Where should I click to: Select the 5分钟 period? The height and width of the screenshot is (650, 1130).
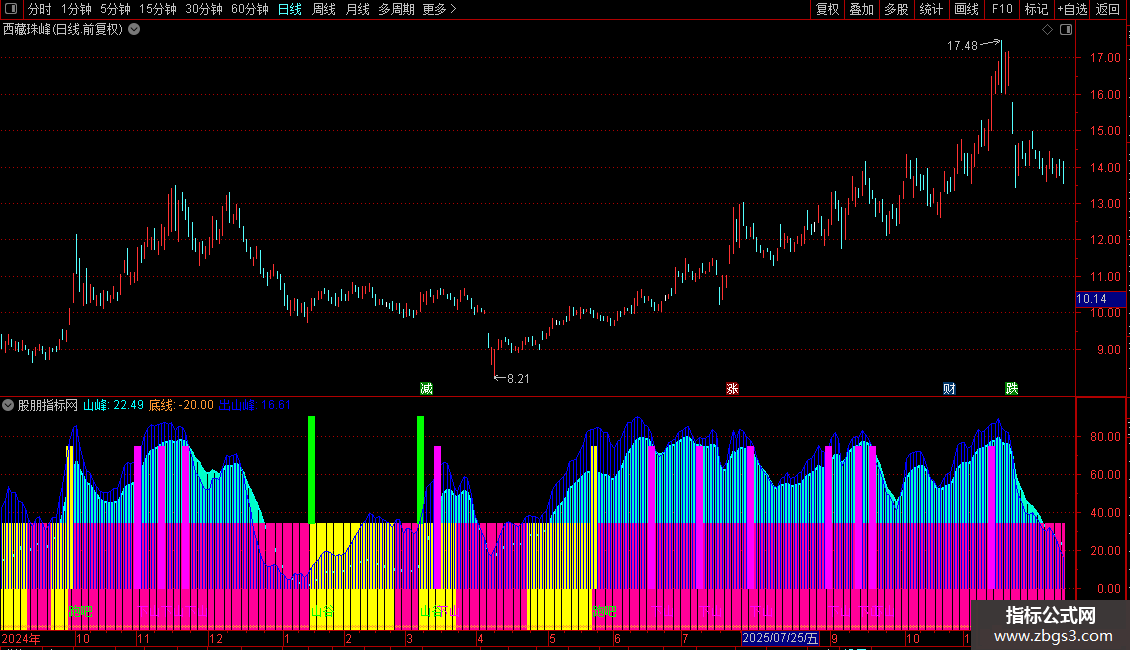[115, 9]
